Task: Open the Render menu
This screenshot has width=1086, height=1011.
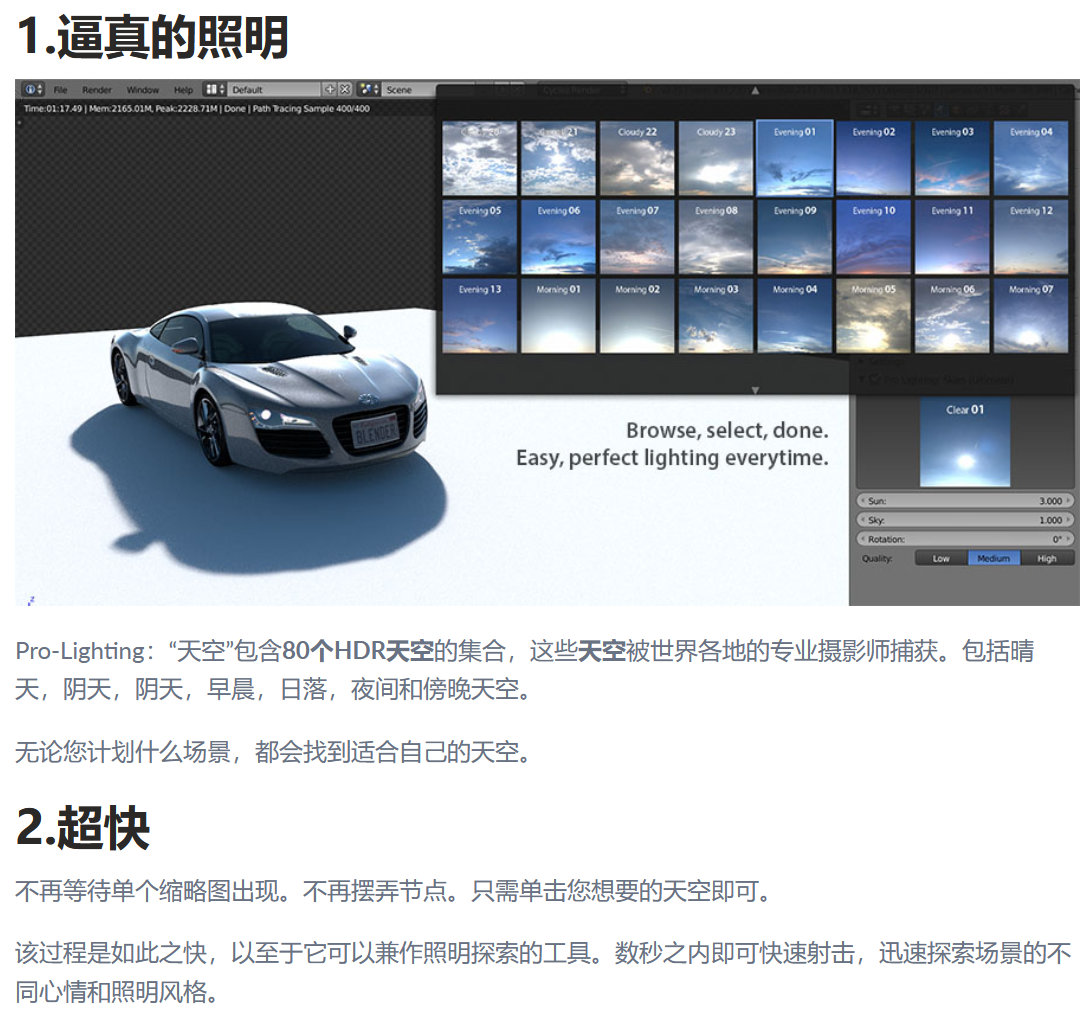Action: pos(97,90)
